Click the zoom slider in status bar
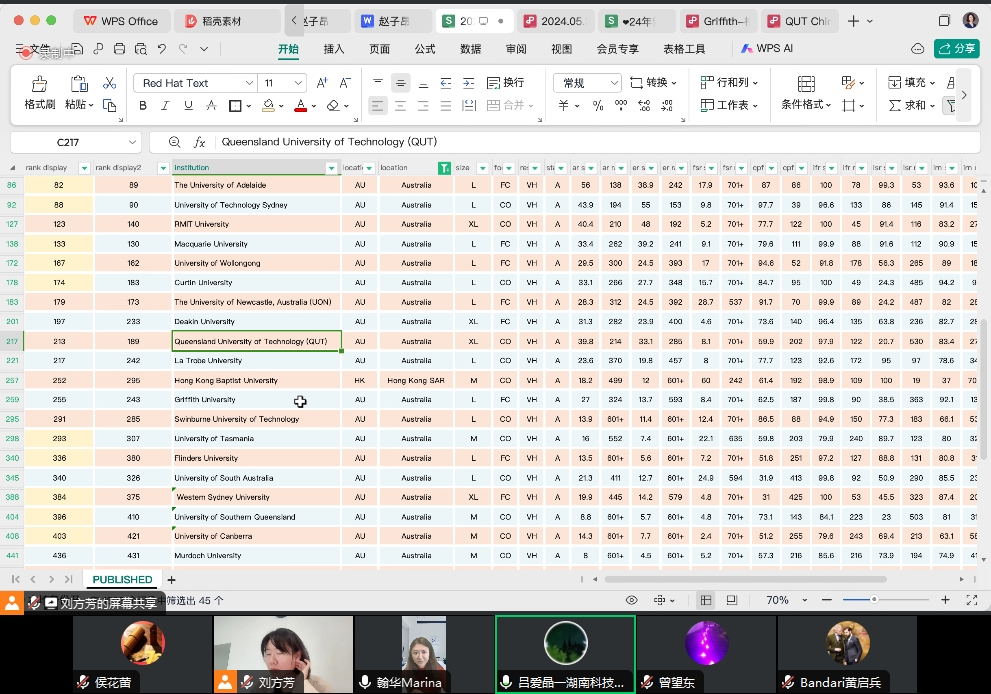Image resolution: width=991 pixels, height=694 pixels. coord(873,600)
